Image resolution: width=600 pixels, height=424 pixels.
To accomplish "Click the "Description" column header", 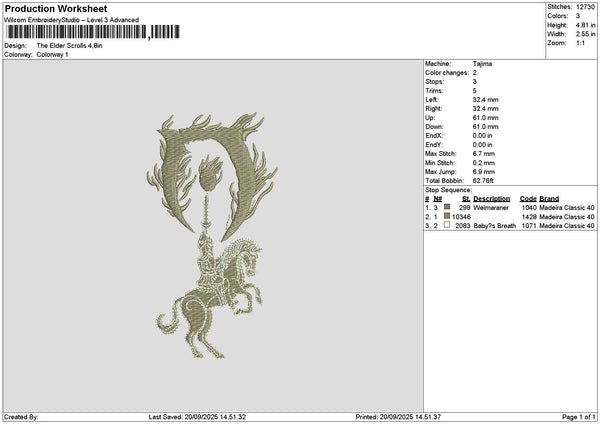I will point(492,199).
